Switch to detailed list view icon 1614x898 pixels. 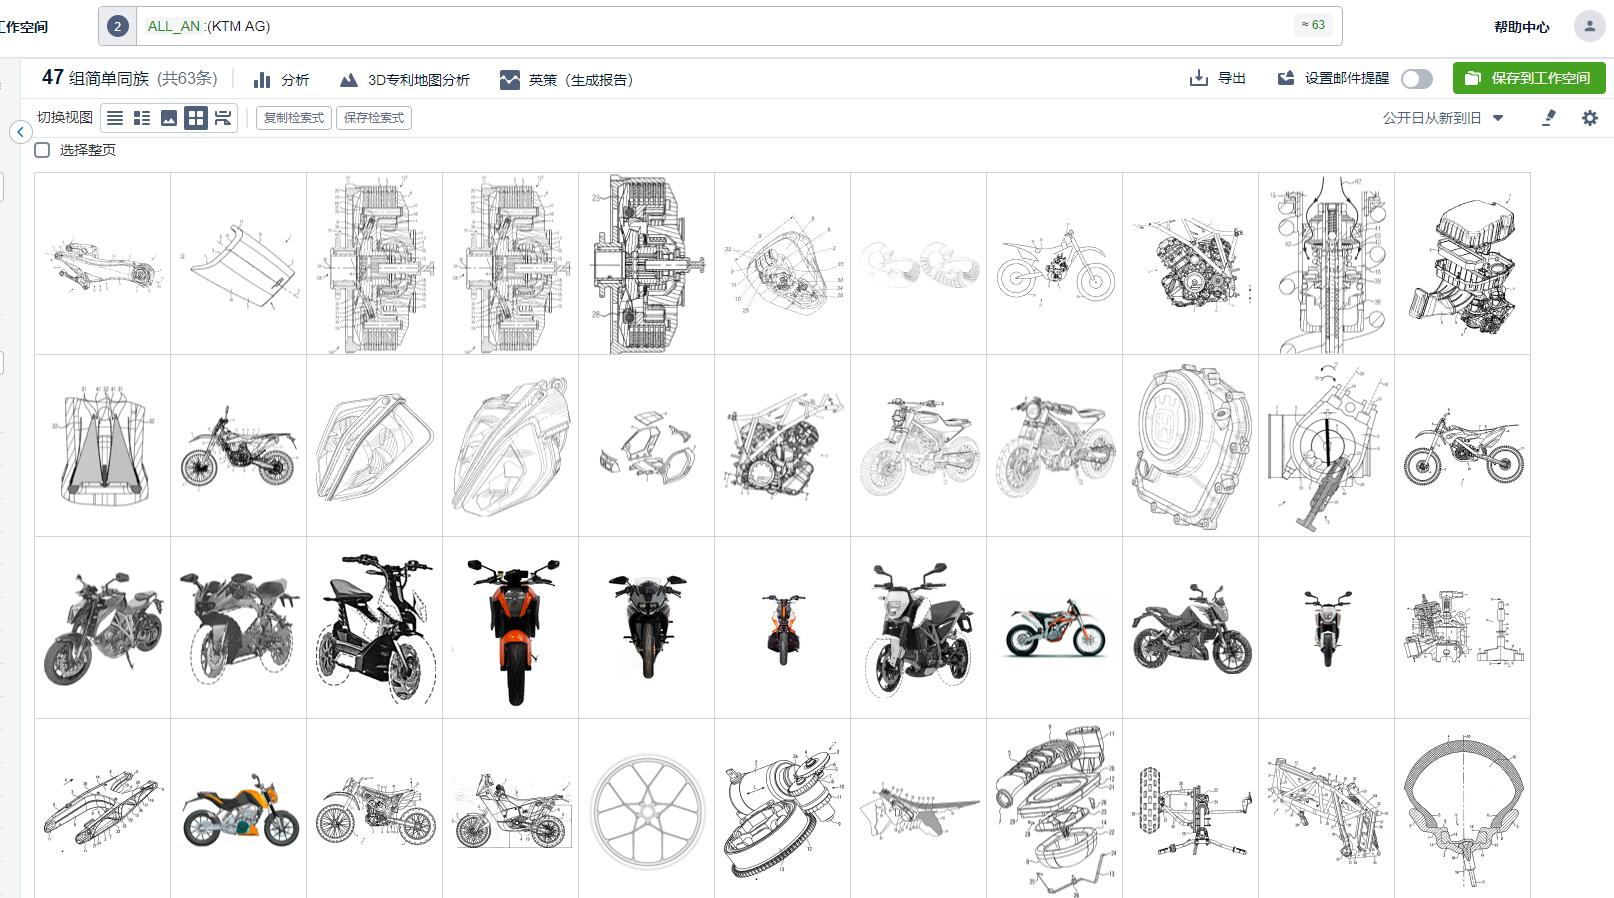pyautogui.click(x=142, y=118)
